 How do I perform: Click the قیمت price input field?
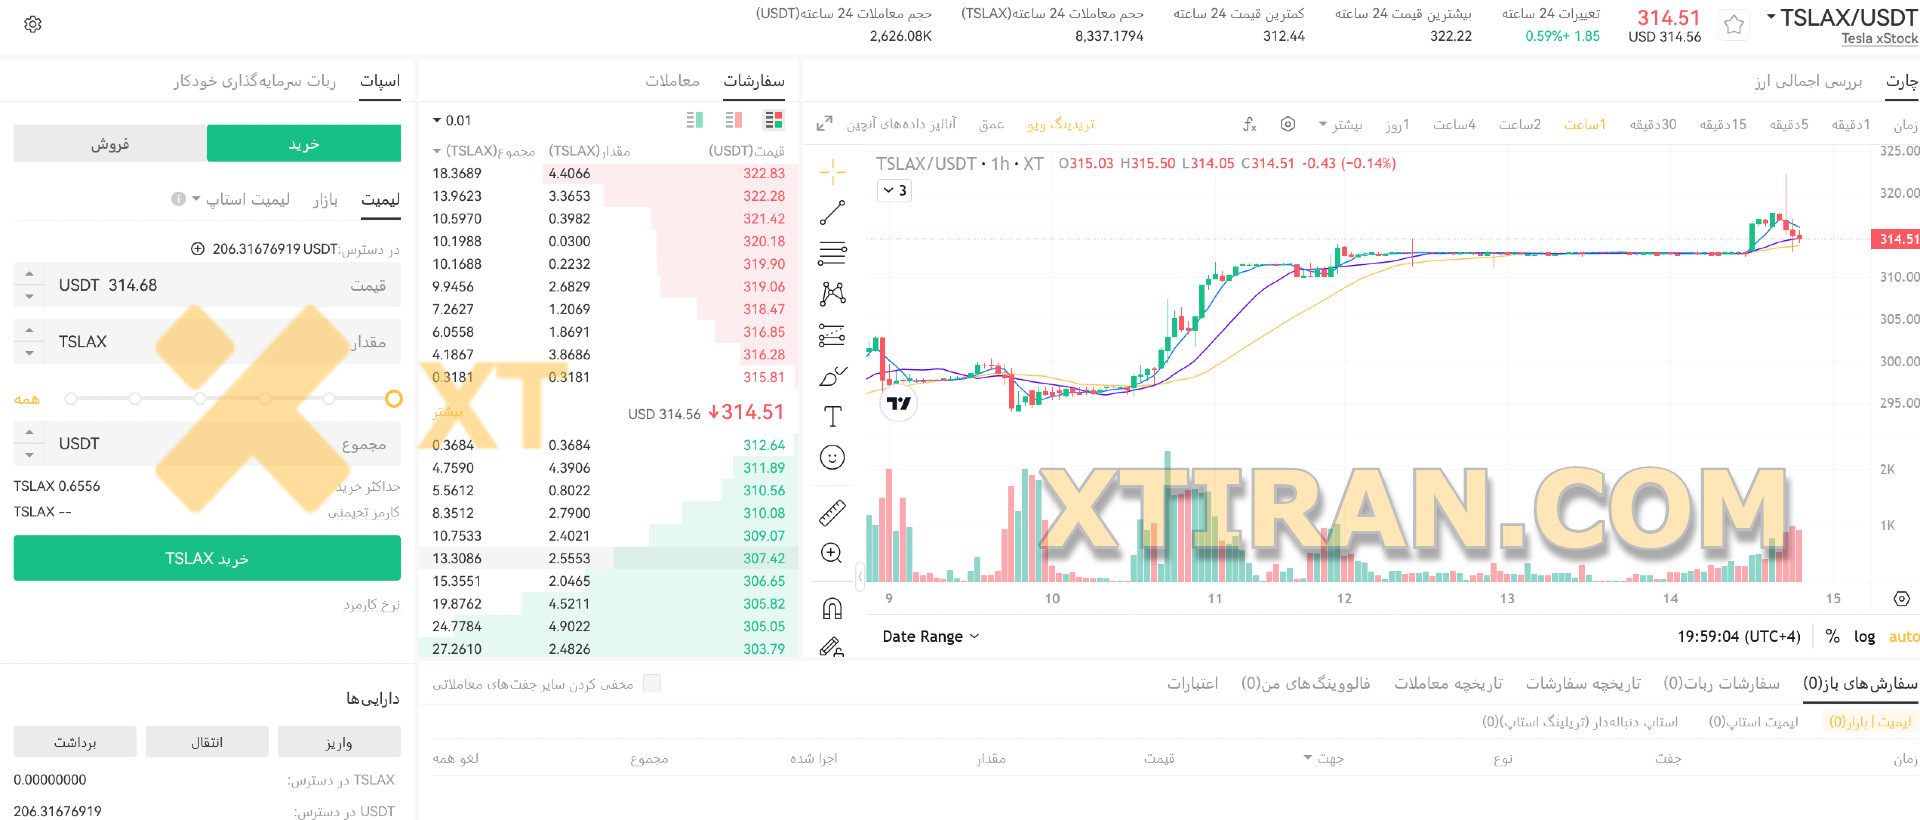(x=207, y=285)
